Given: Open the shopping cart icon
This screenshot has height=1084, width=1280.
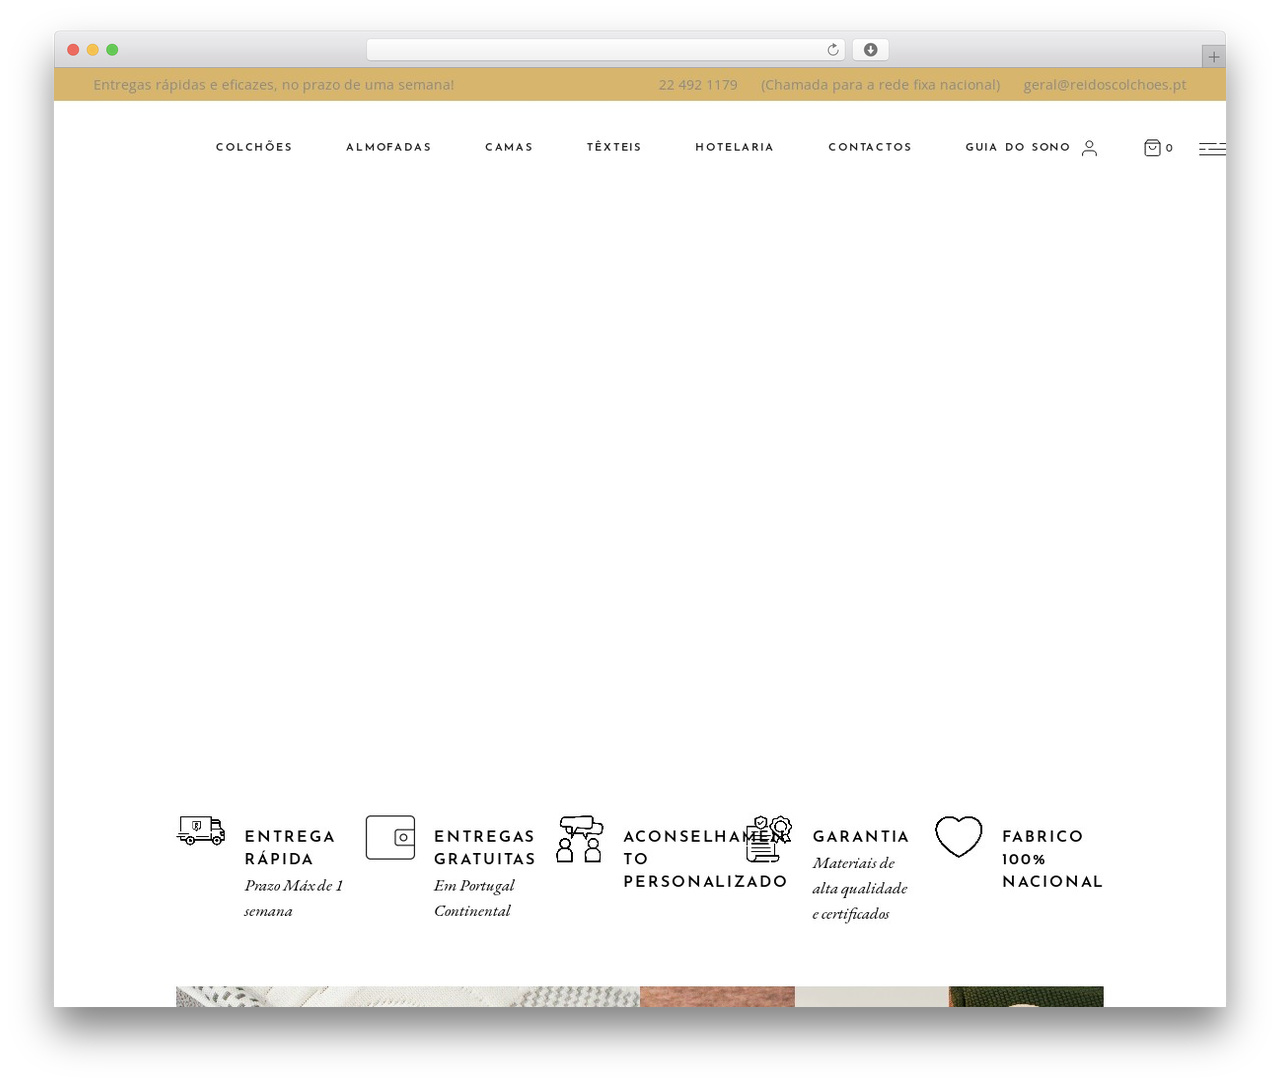Looking at the screenshot, I should 1152,148.
